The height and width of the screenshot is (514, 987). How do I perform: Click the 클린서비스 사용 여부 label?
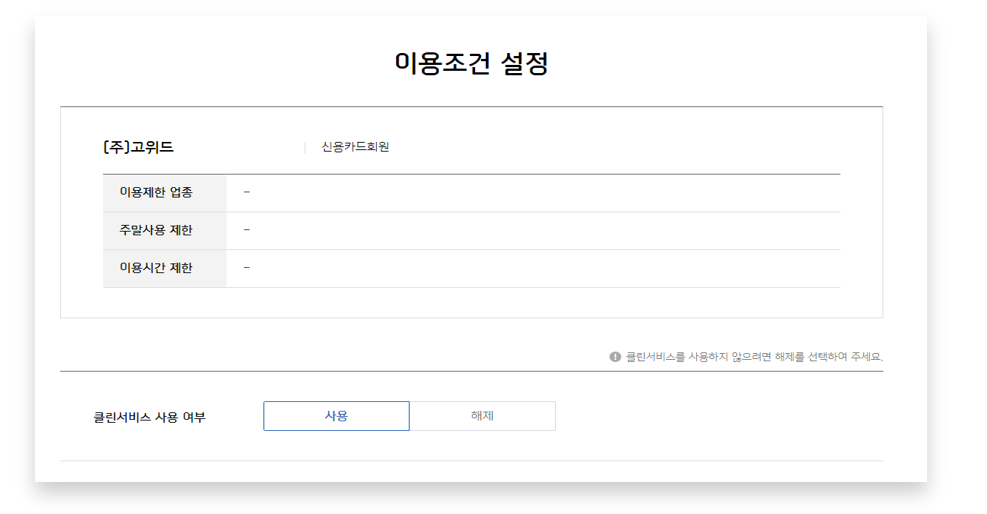pos(149,417)
